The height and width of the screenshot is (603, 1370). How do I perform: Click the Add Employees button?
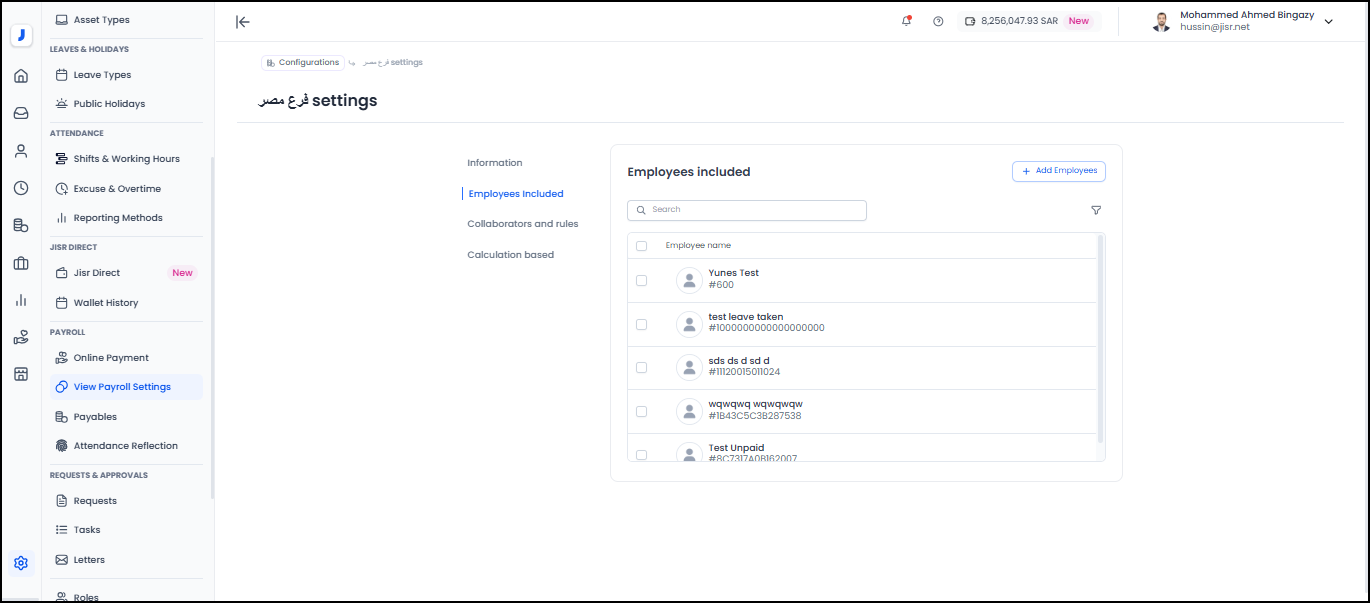[1058, 171]
